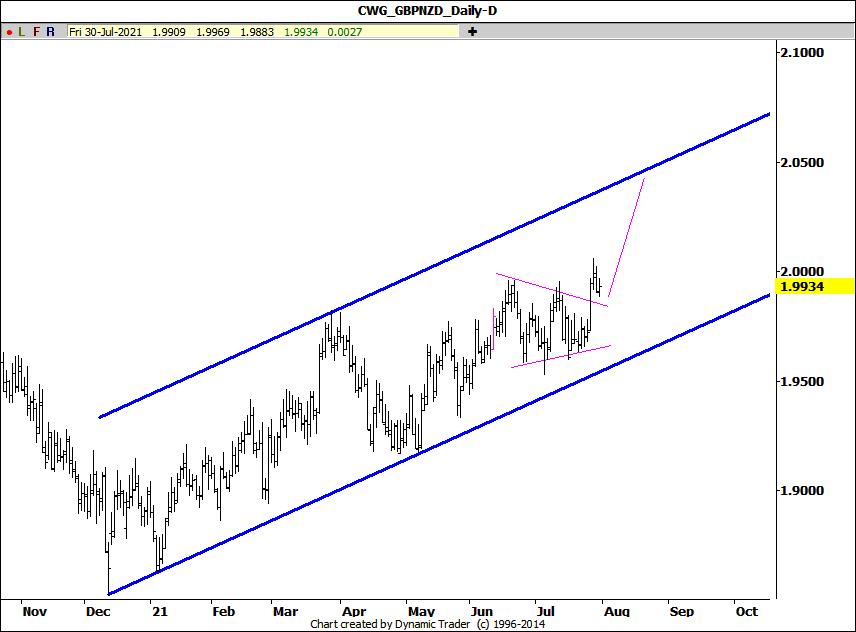Click the date Fri 30-Jul-2021 field
Image resolution: width=856 pixels, height=632 pixels.
tap(105, 32)
